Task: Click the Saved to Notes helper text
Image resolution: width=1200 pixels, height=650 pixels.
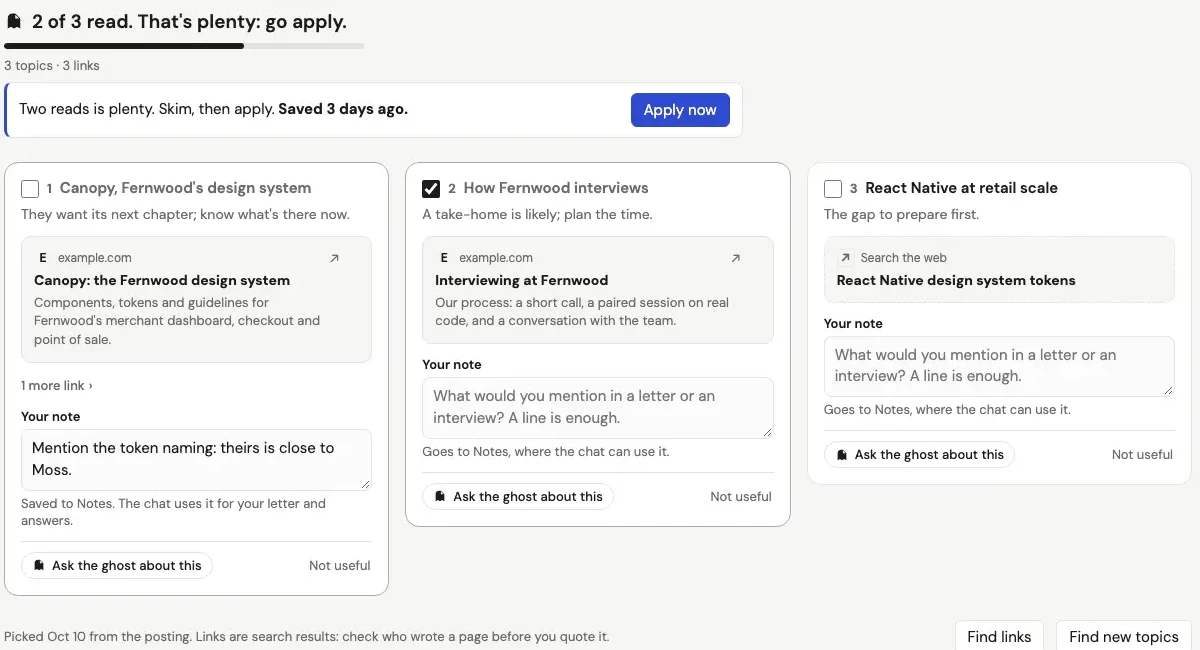Action: pos(173,512)
